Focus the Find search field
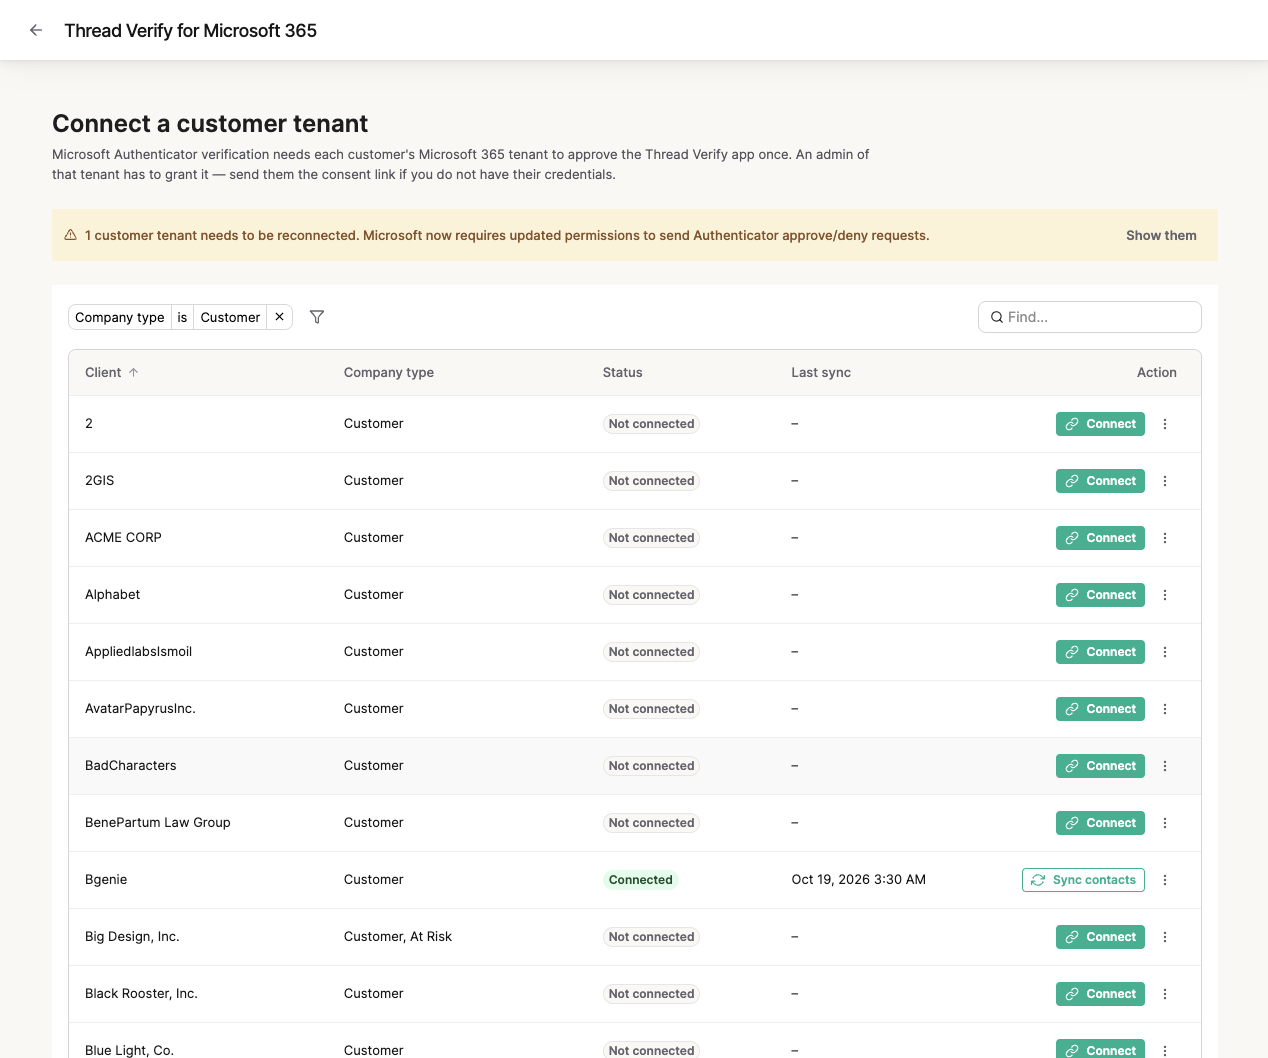1268x1058 pixels. click(1090, 317)
